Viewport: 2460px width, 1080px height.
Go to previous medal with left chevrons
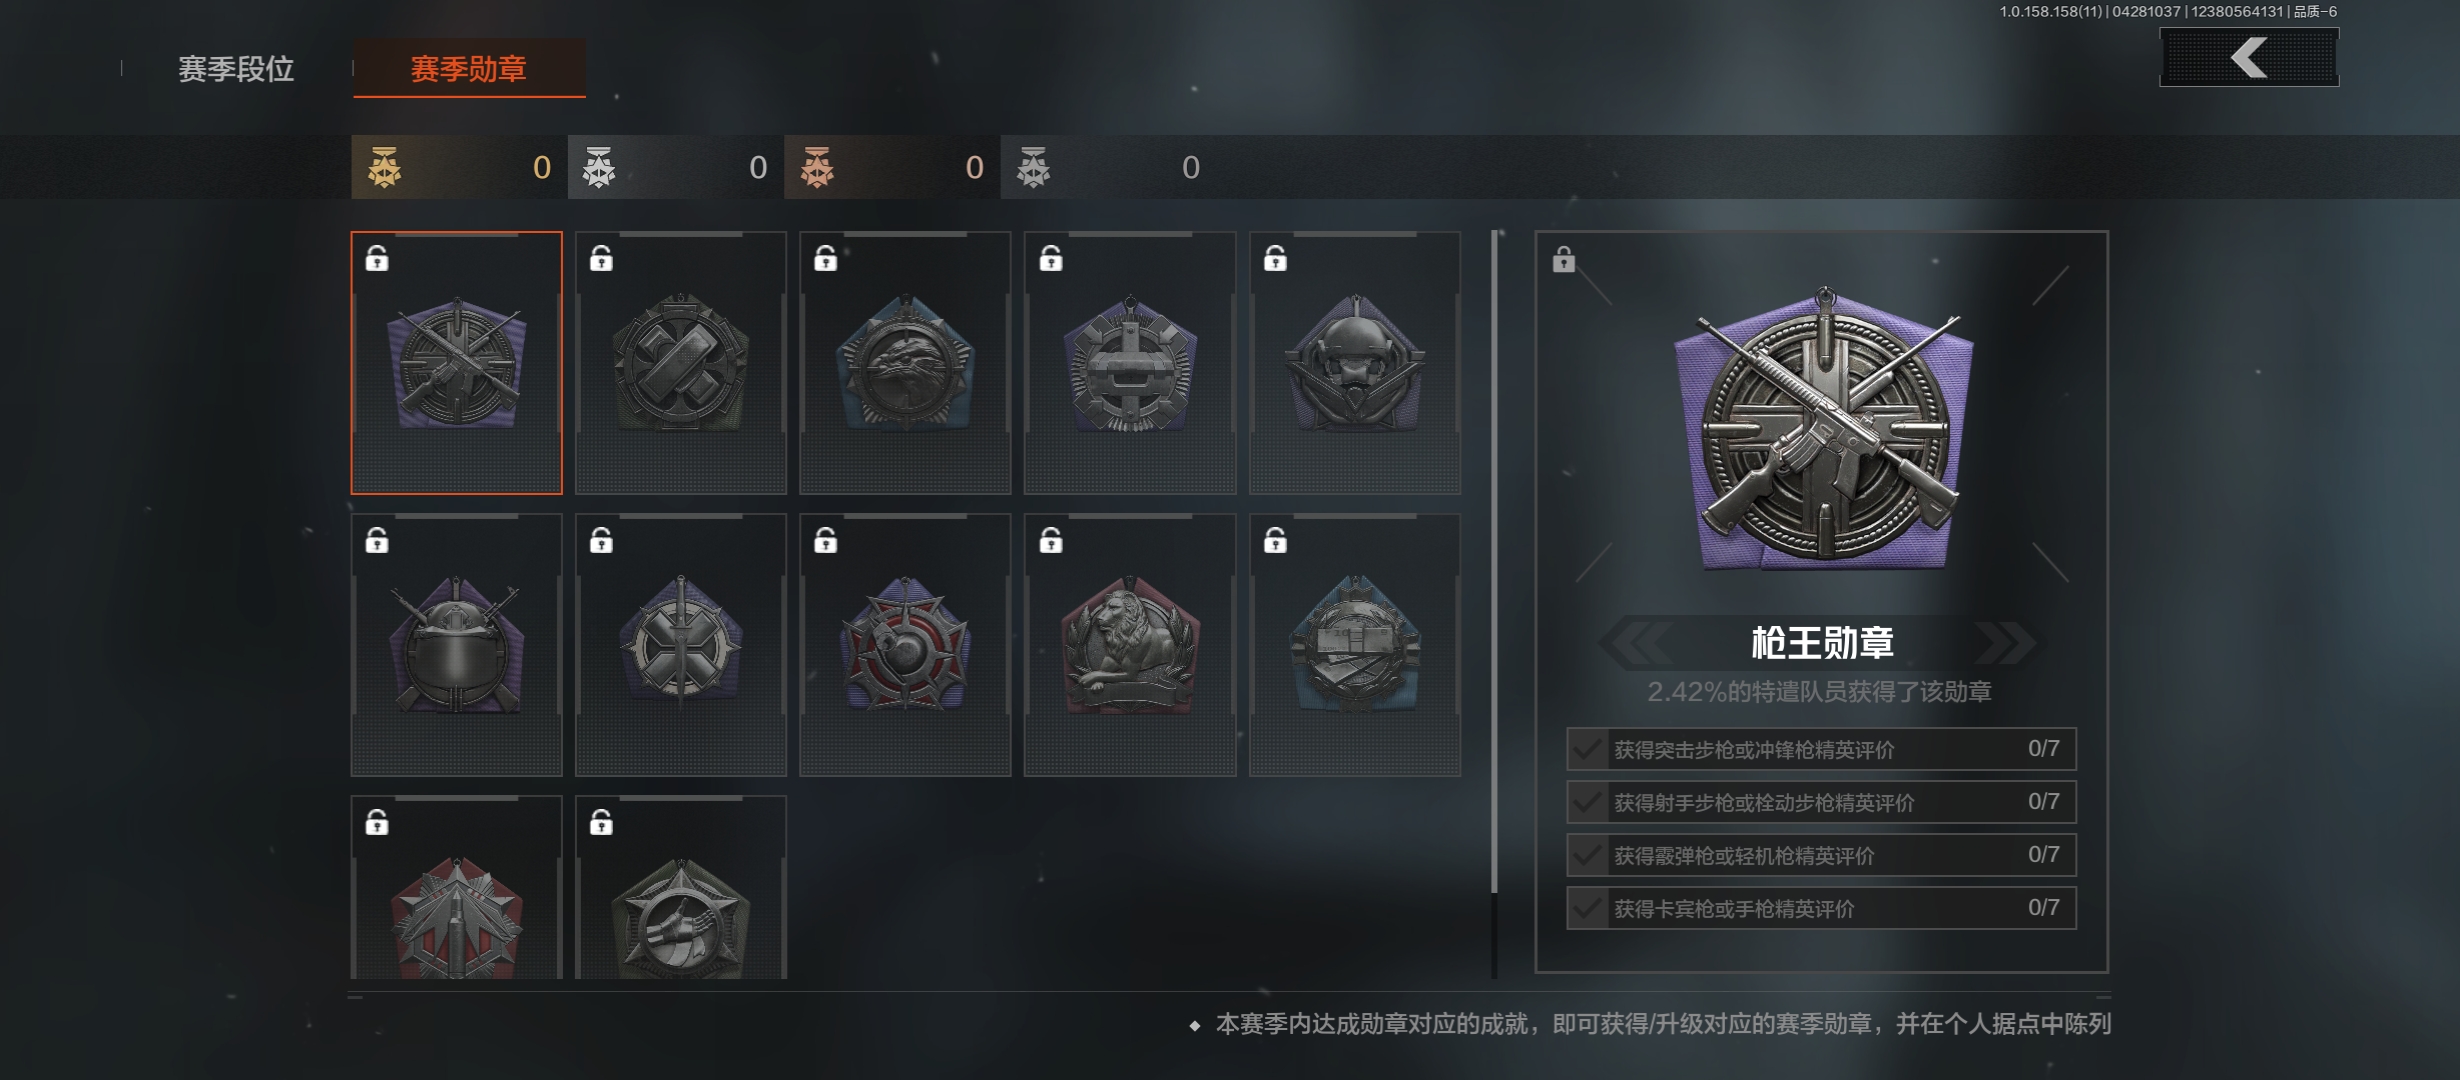tap(1635, 642)
